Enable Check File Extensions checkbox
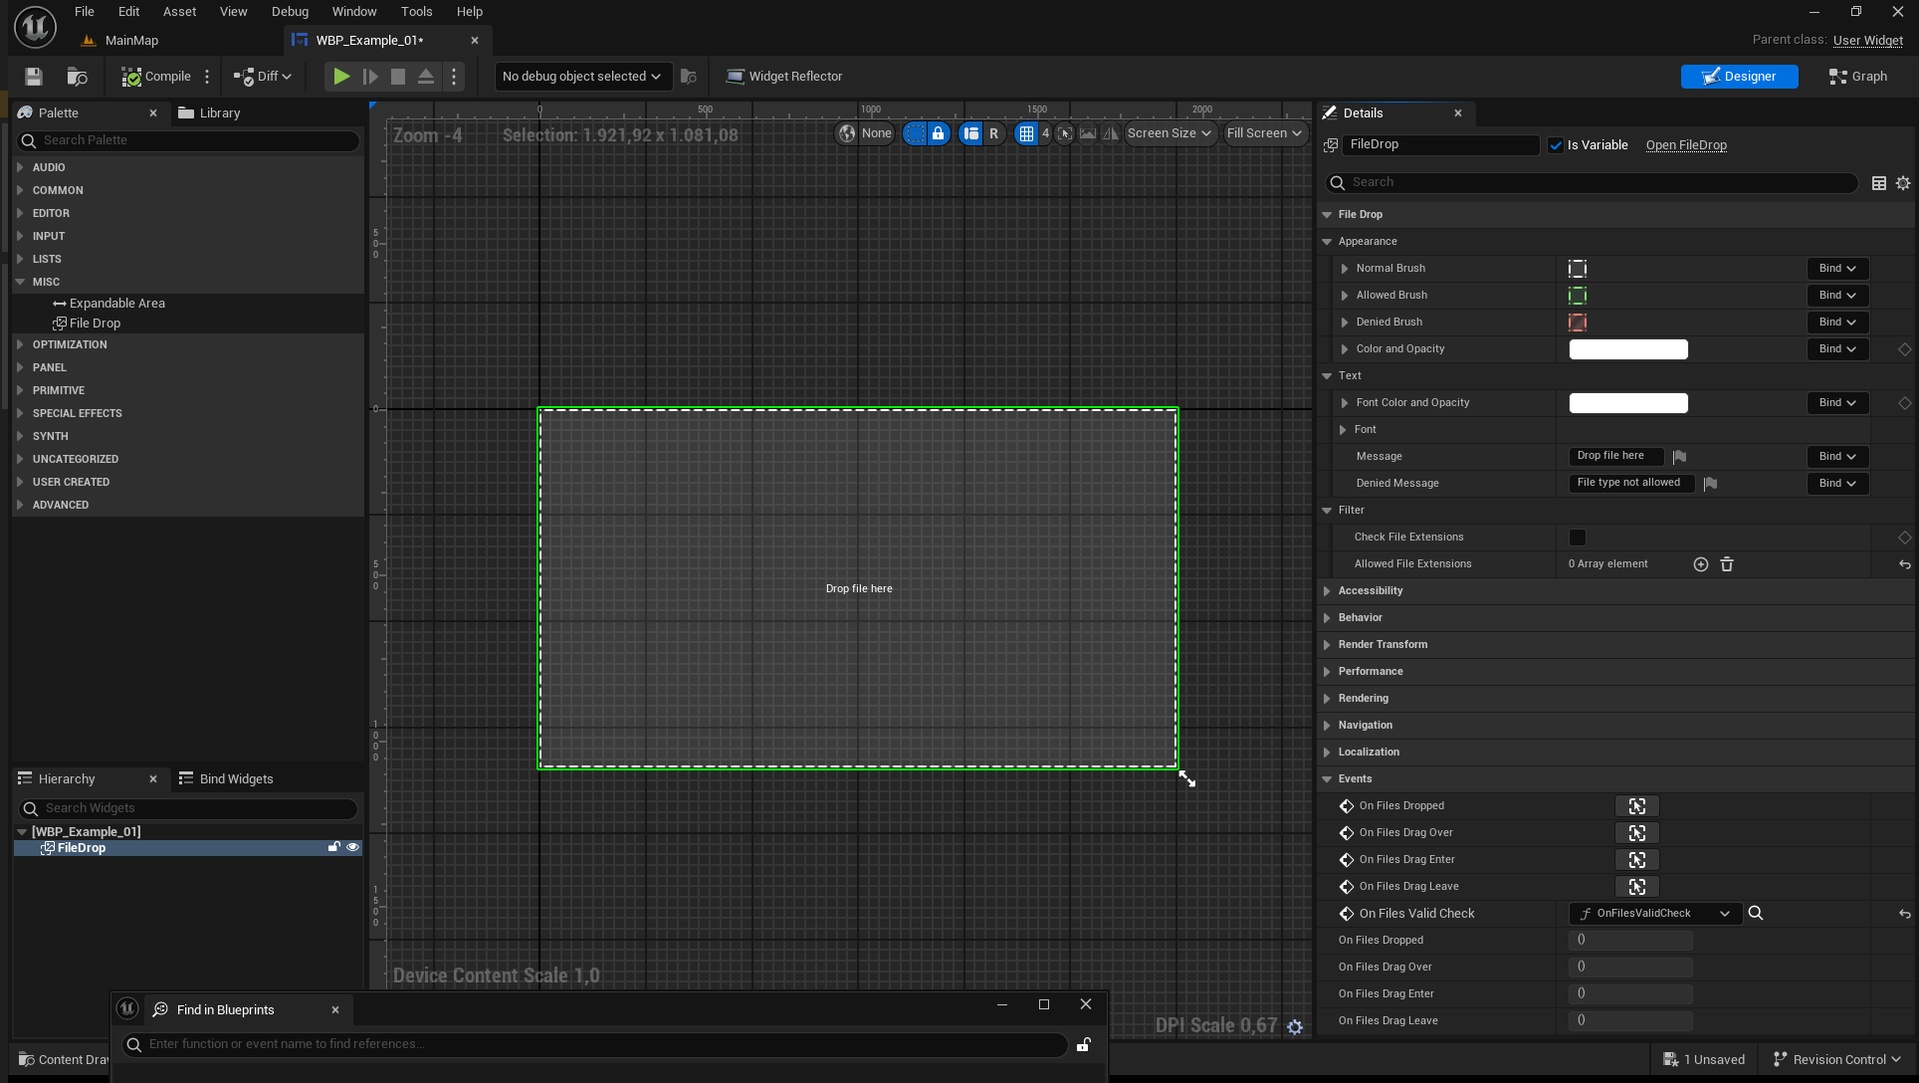Image resolution: width=1919 pixels, height=1083 pixels. 1577,537
